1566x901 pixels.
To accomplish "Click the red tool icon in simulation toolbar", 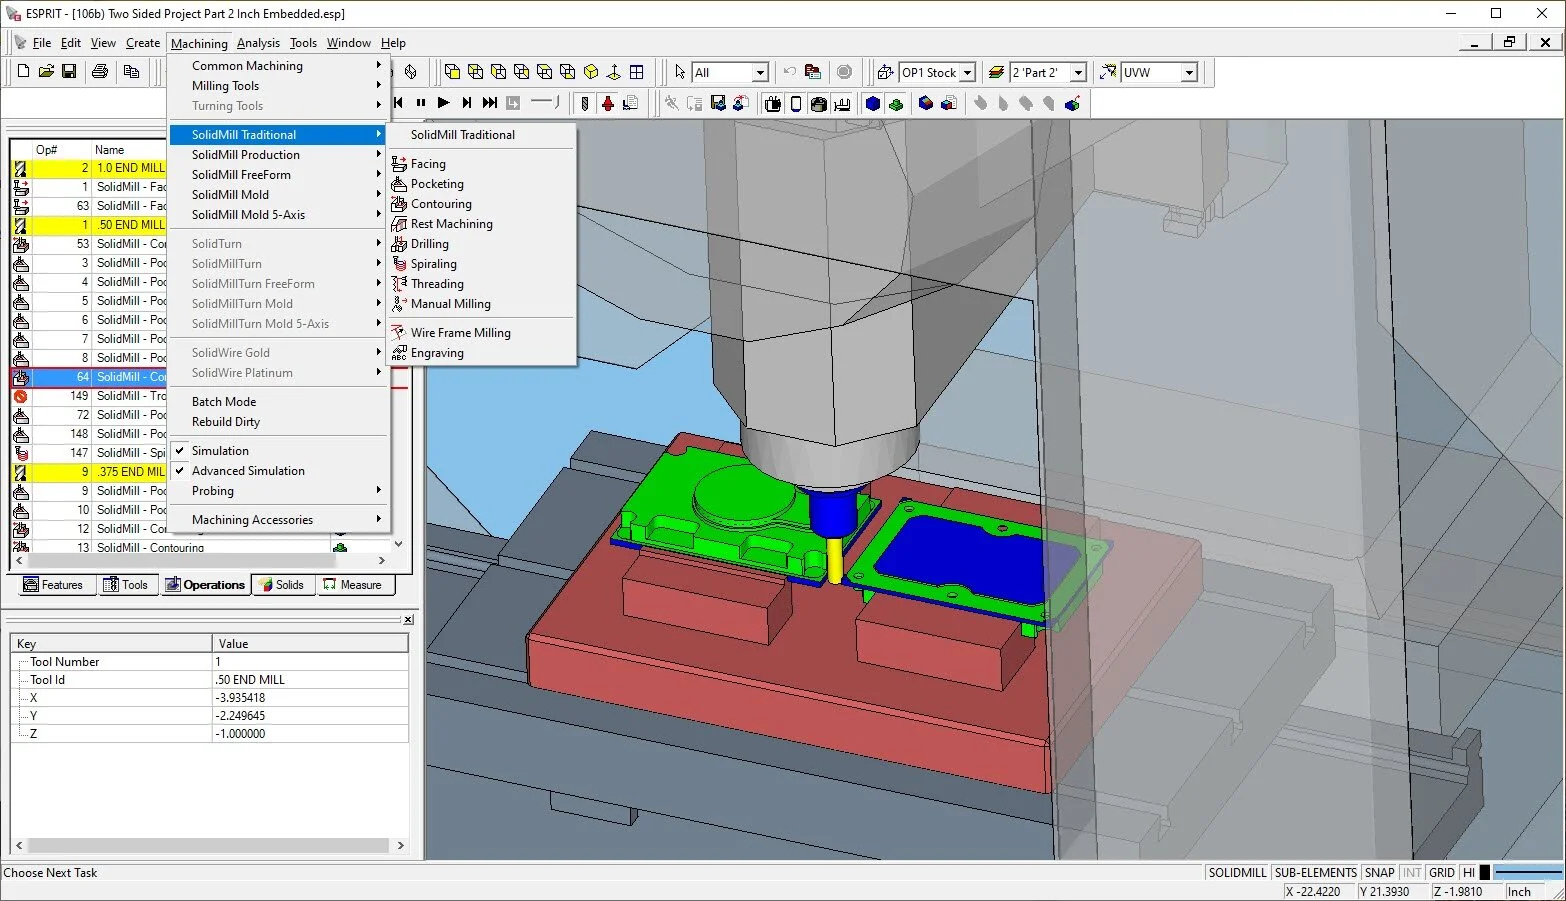I will (608, 103).
